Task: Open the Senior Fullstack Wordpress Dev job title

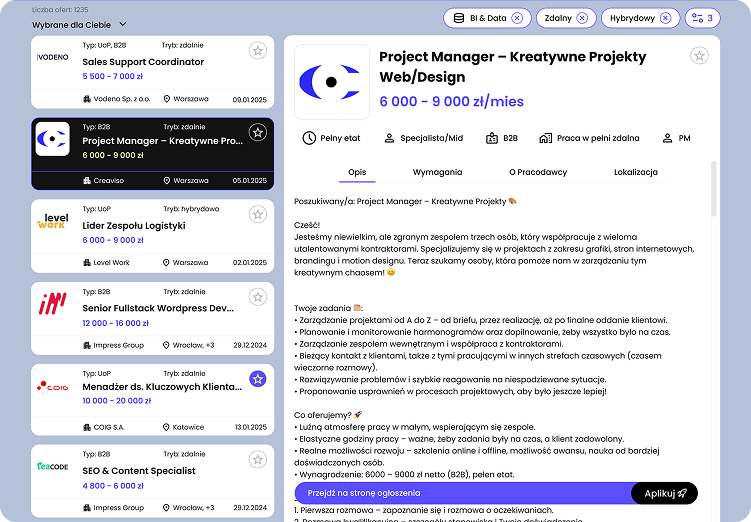Action: [158, 308]
